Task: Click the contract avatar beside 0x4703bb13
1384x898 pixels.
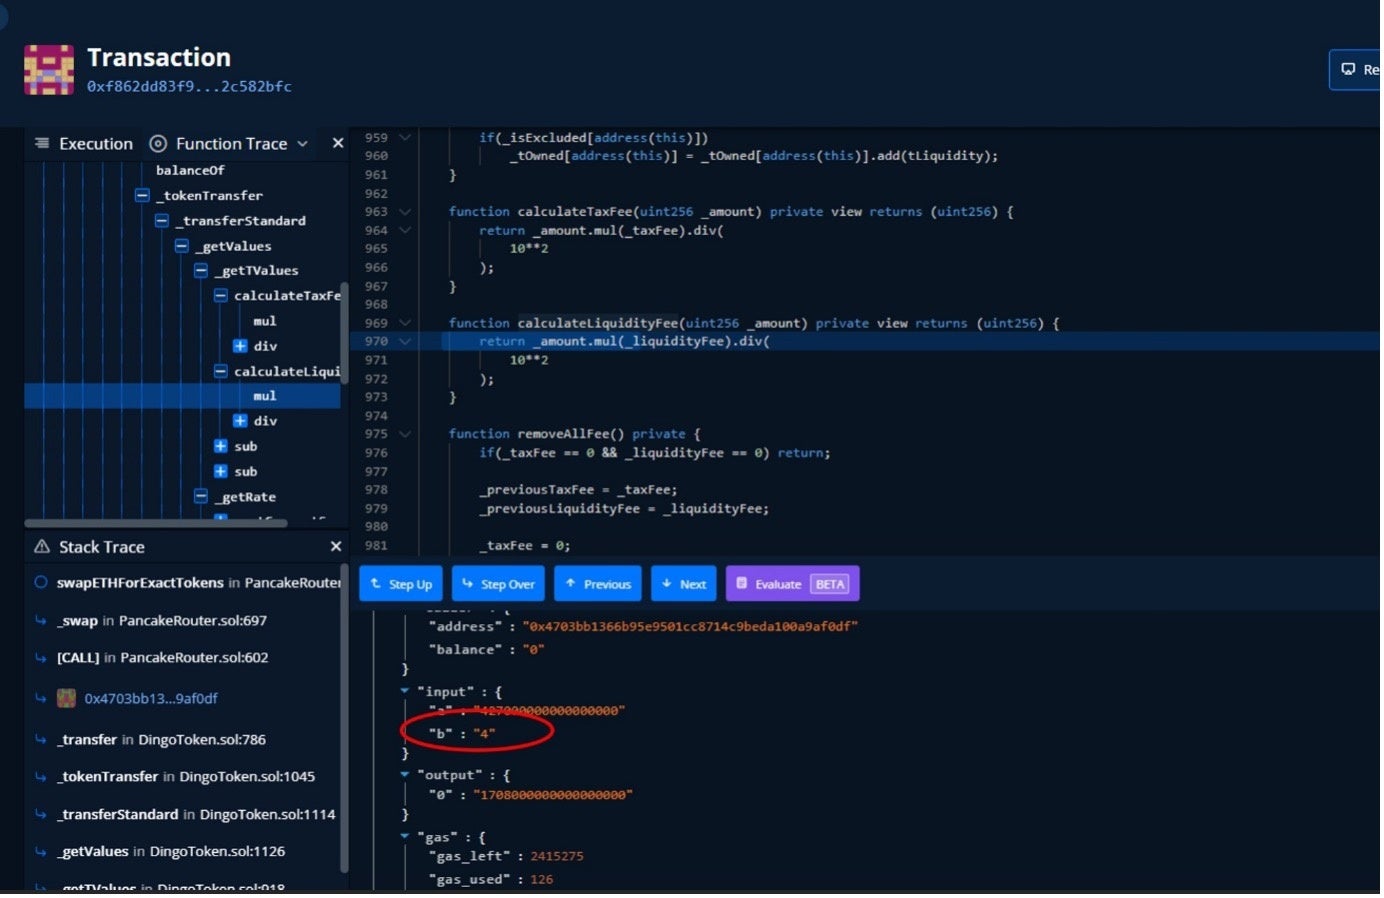Action: pyautogui.click(x=67, y=698)
